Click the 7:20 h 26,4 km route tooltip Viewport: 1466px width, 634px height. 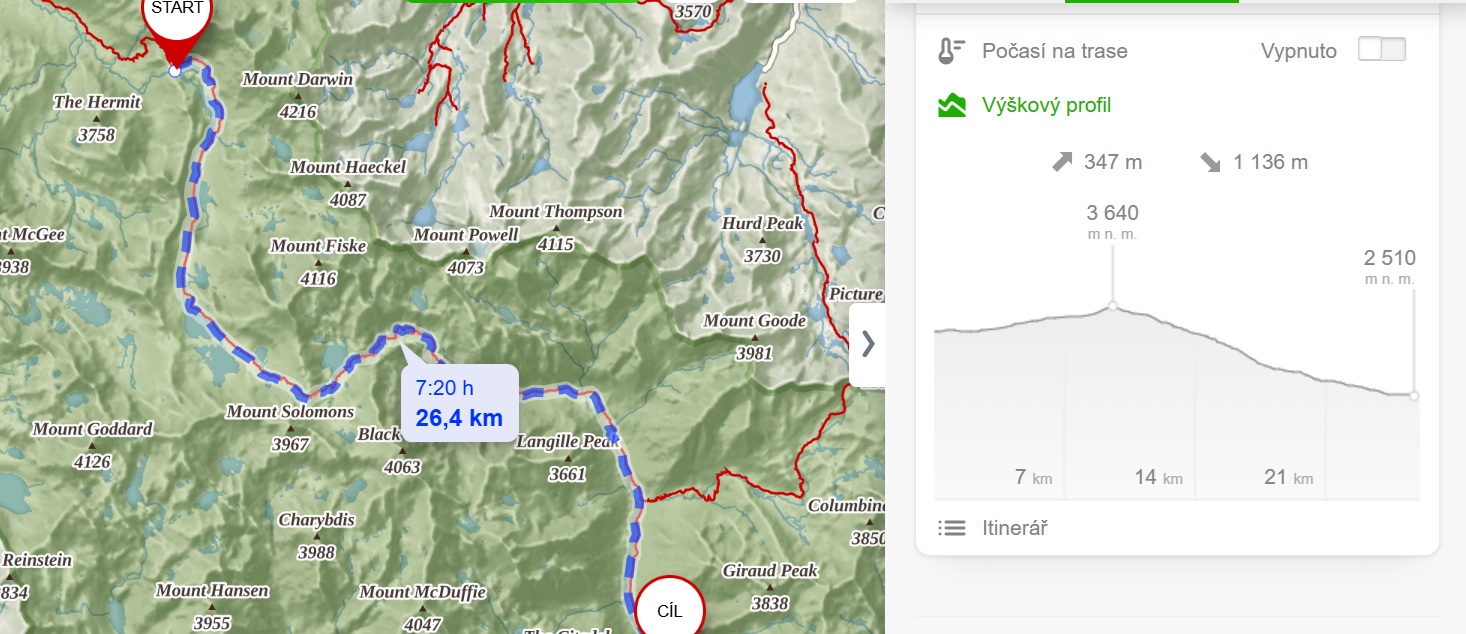459,403
